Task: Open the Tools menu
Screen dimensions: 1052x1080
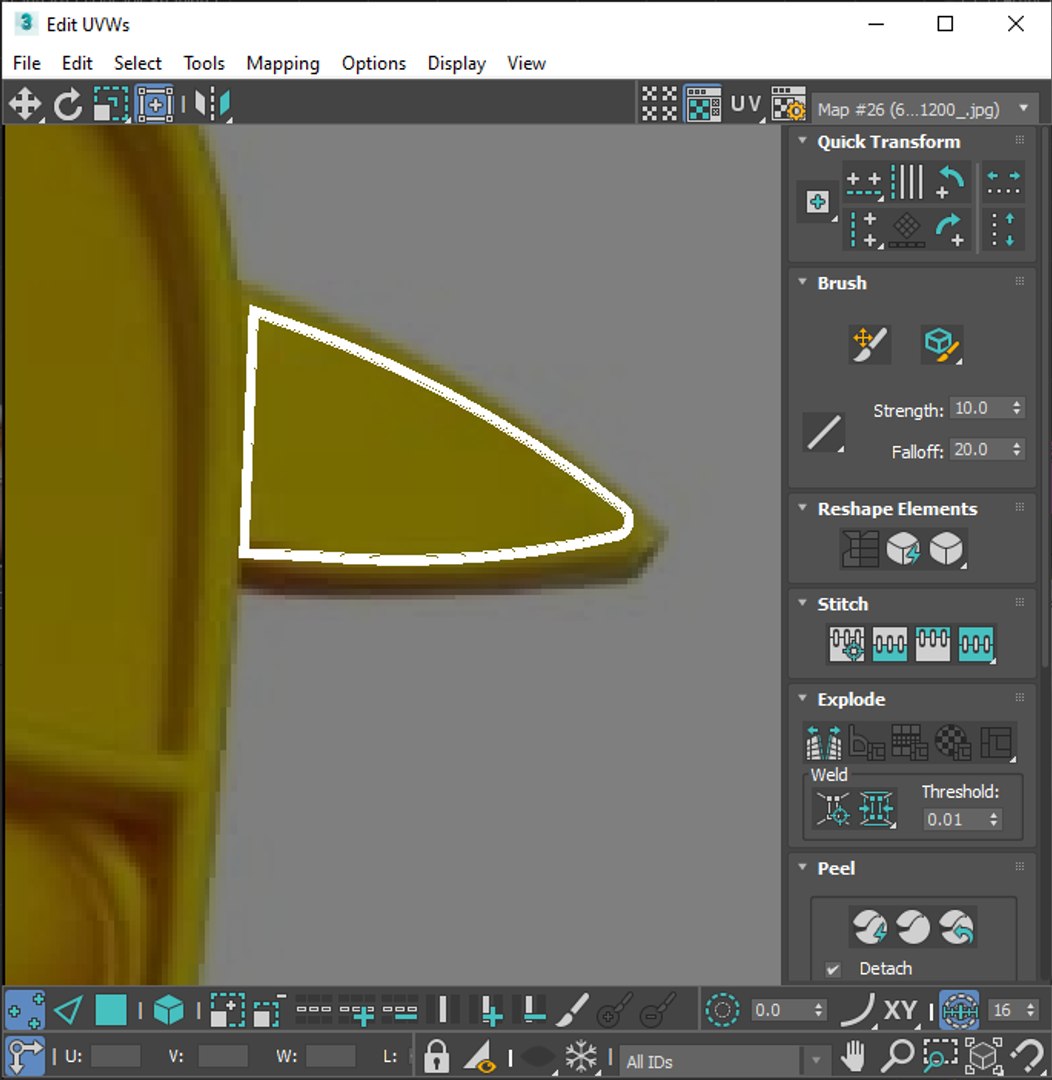Action: 204,63
